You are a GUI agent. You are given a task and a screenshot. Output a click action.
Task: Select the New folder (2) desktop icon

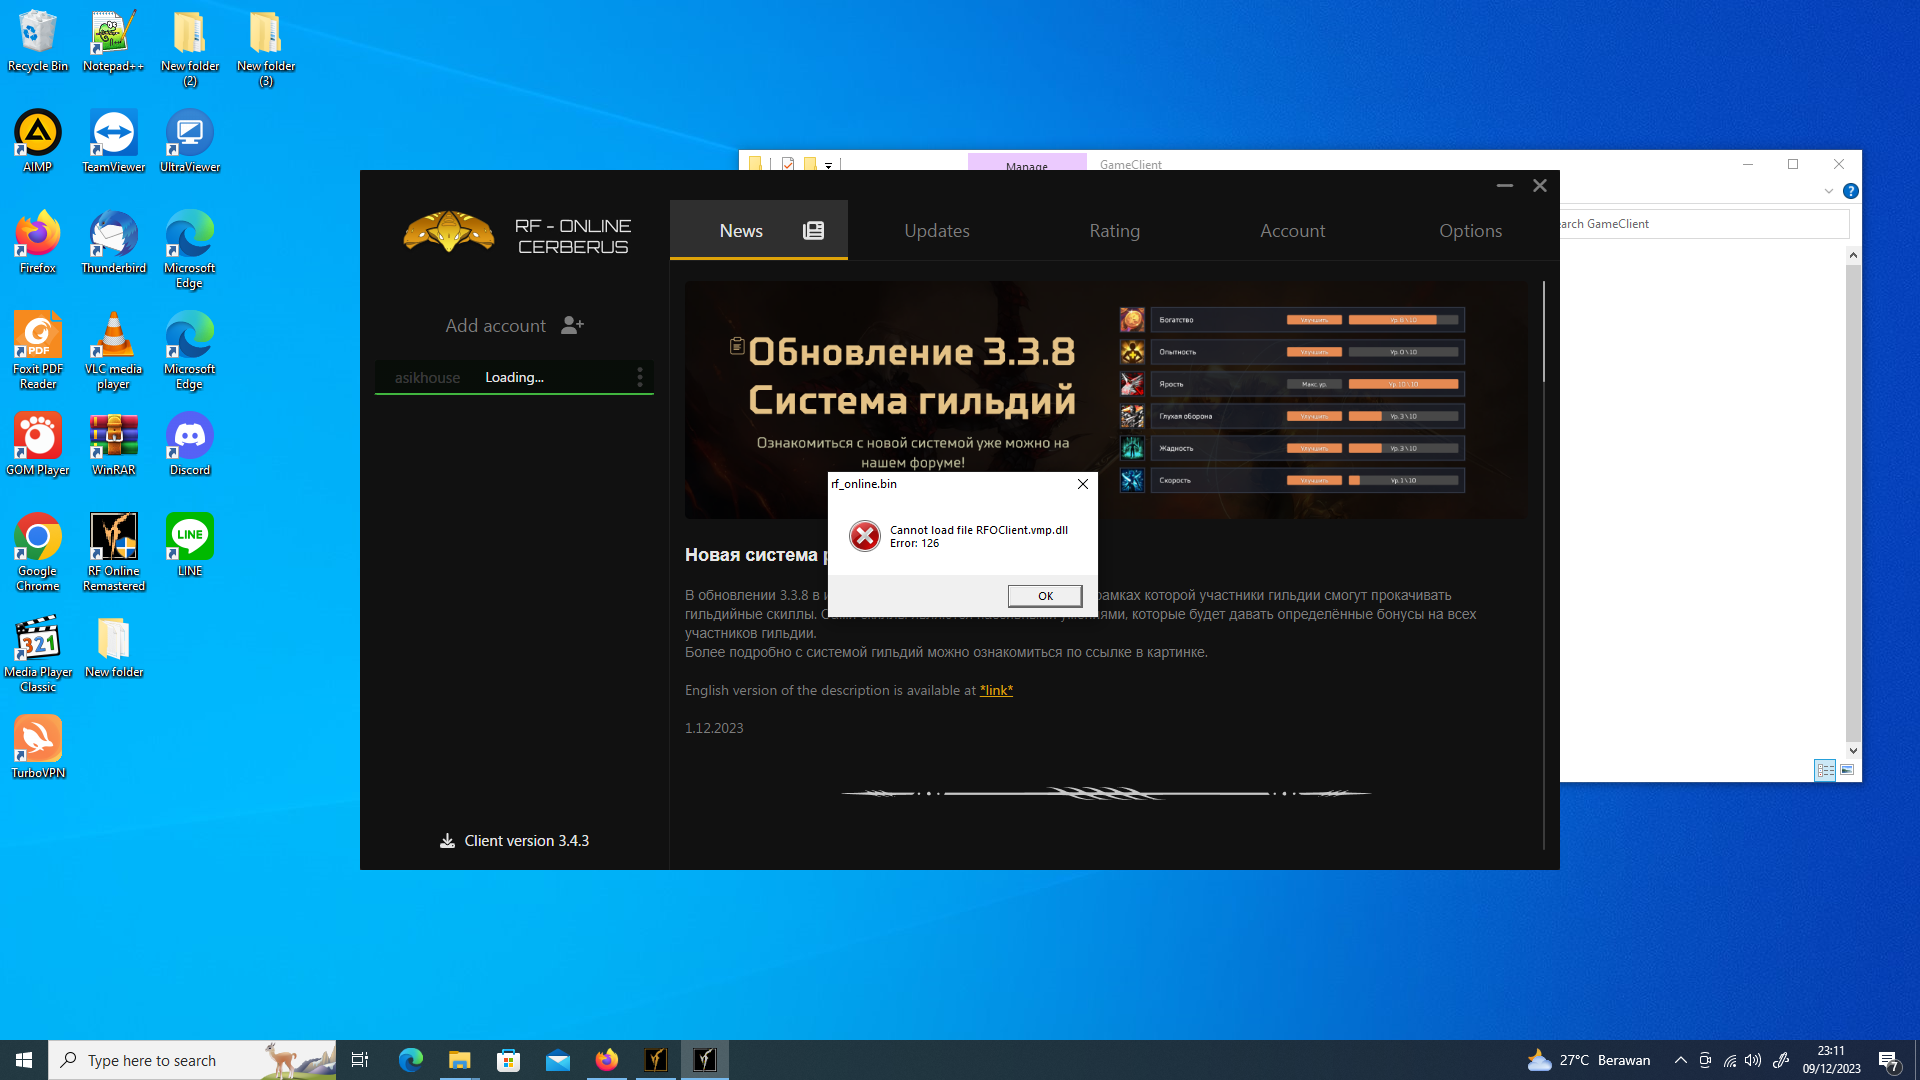[x=190, y=49]
